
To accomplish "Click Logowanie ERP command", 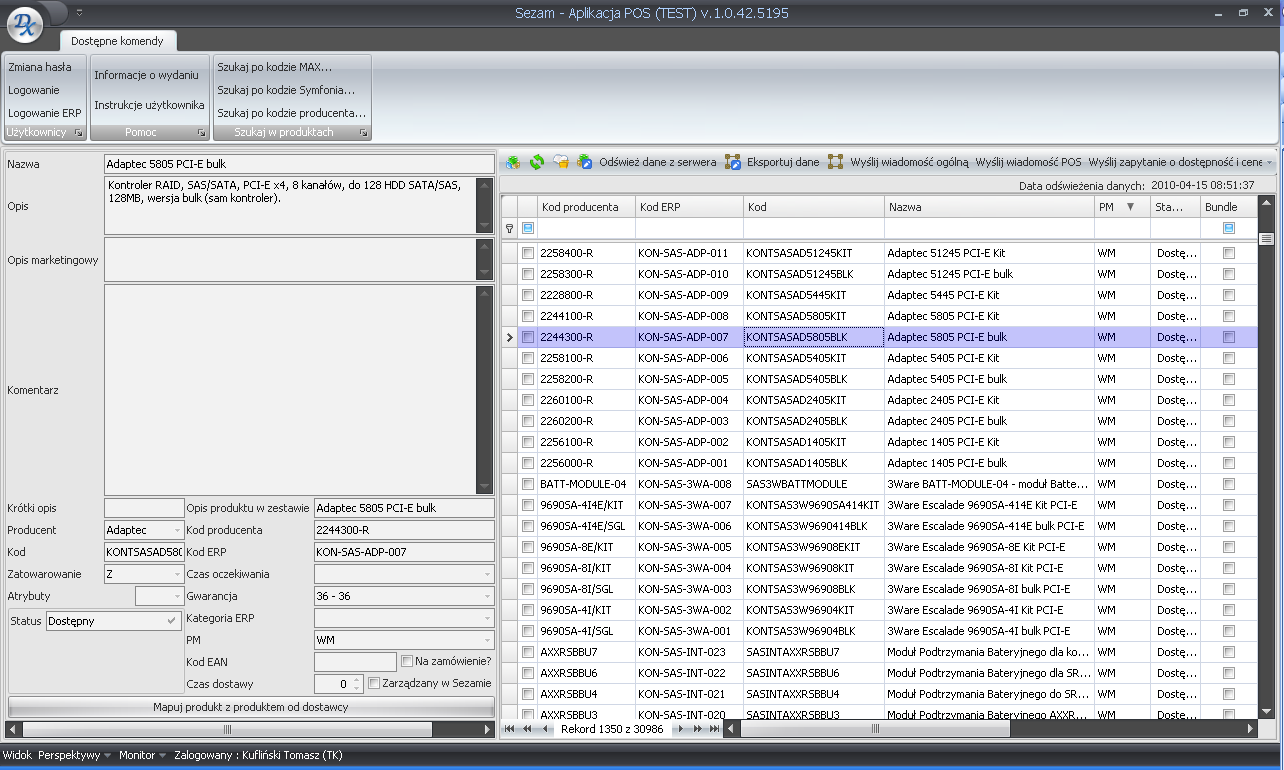I will click(45, 113).
